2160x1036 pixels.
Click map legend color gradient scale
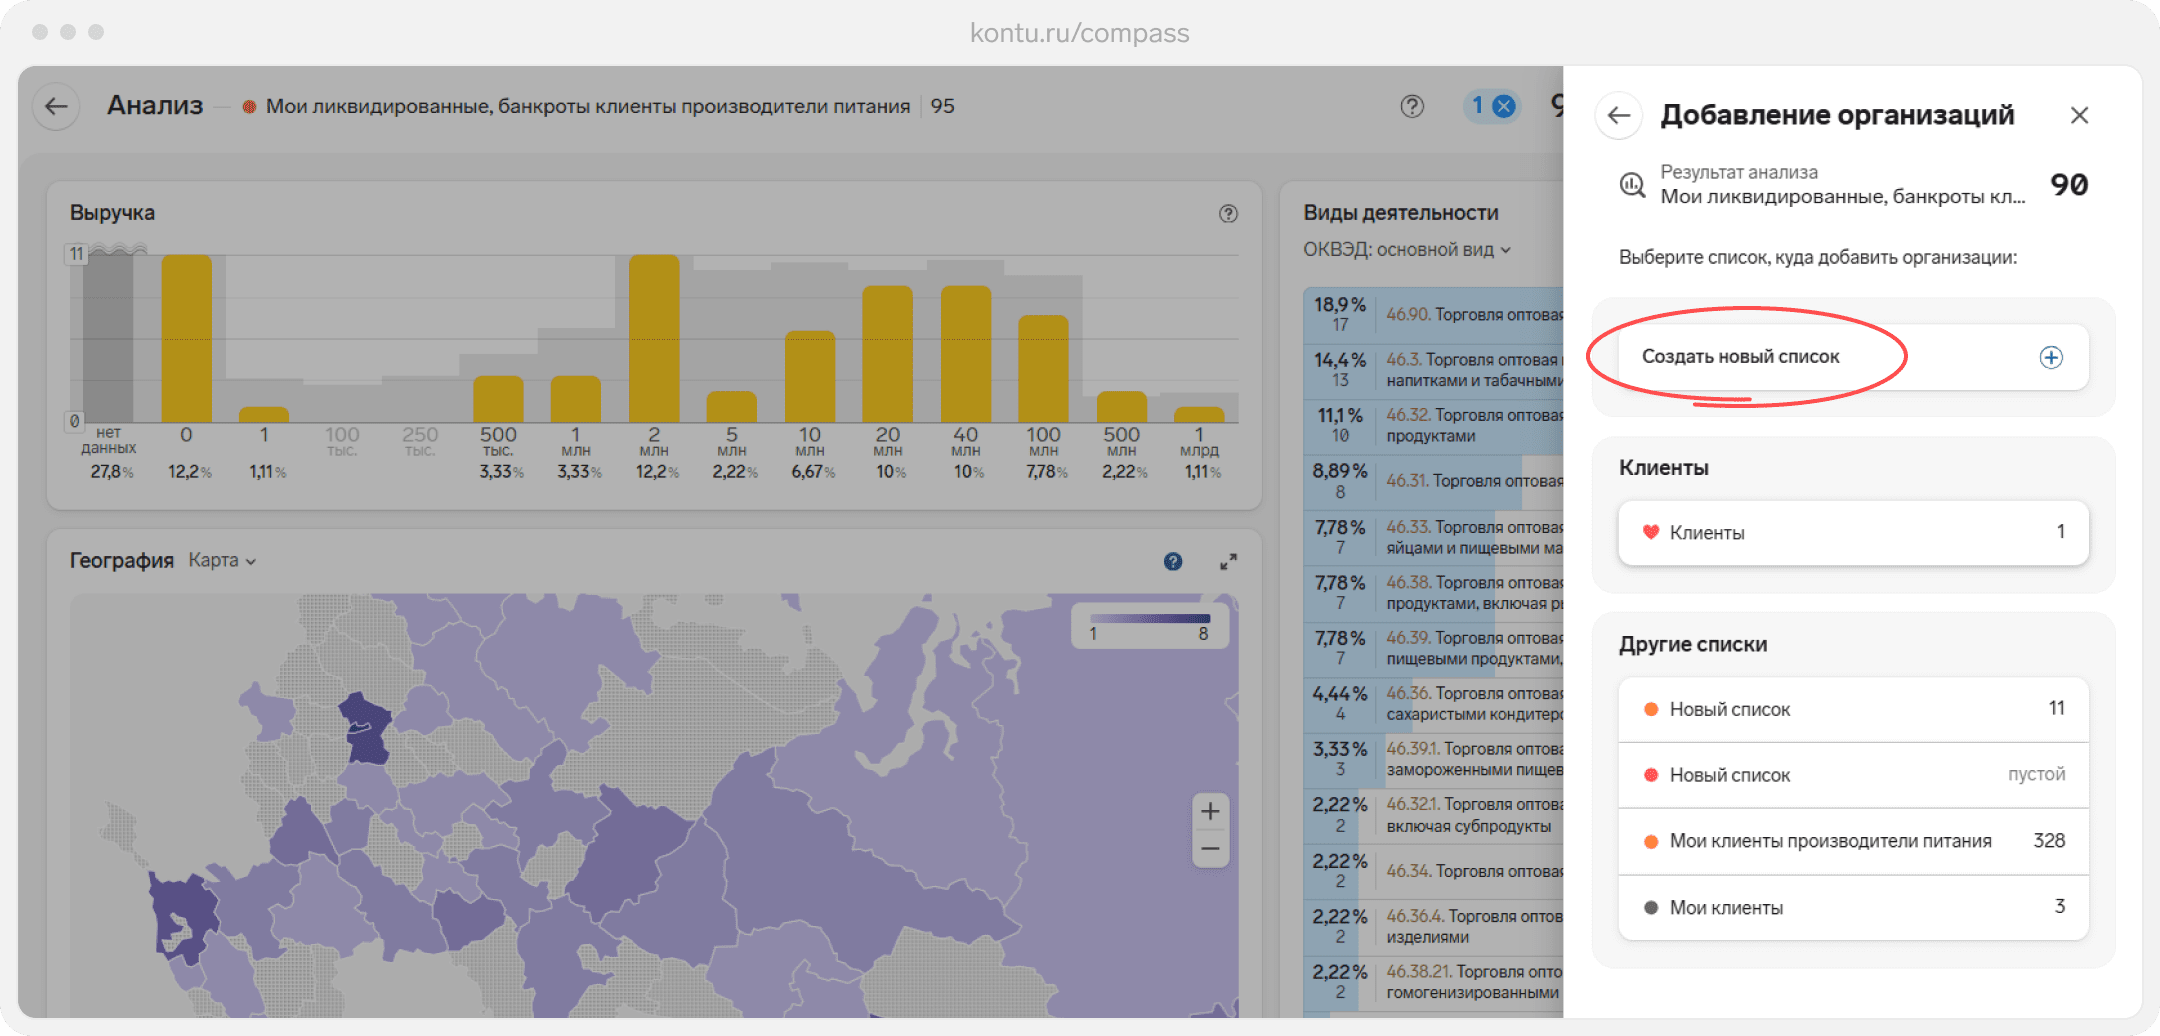click(1150, 619)
